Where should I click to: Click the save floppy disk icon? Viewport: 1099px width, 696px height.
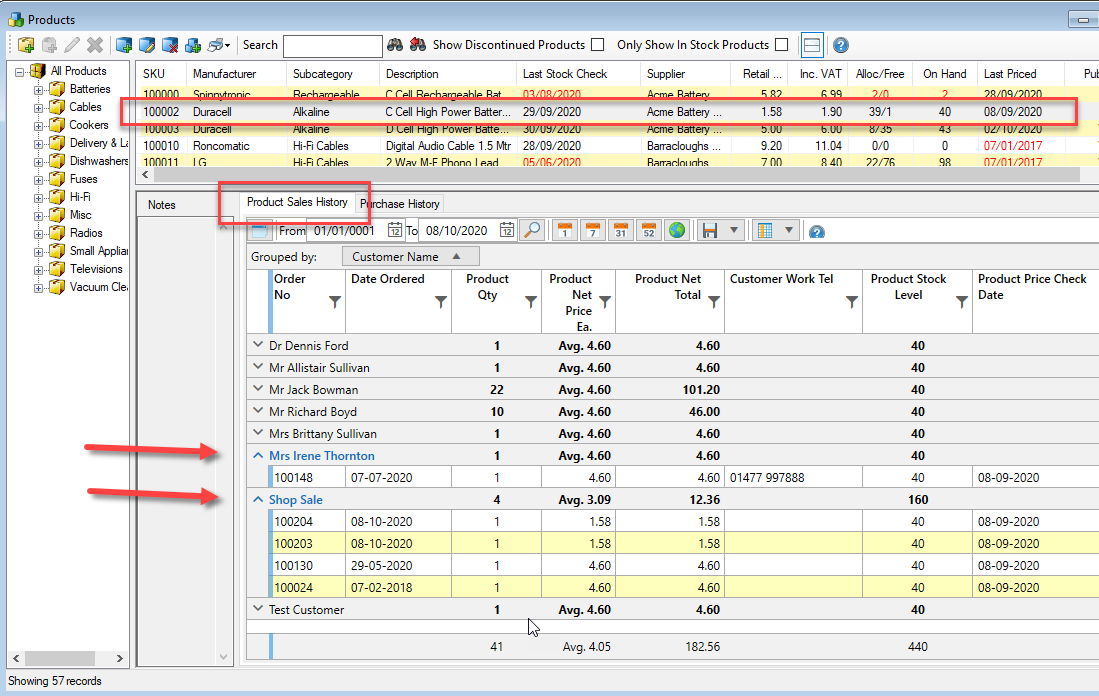click(x=711, y=231)
